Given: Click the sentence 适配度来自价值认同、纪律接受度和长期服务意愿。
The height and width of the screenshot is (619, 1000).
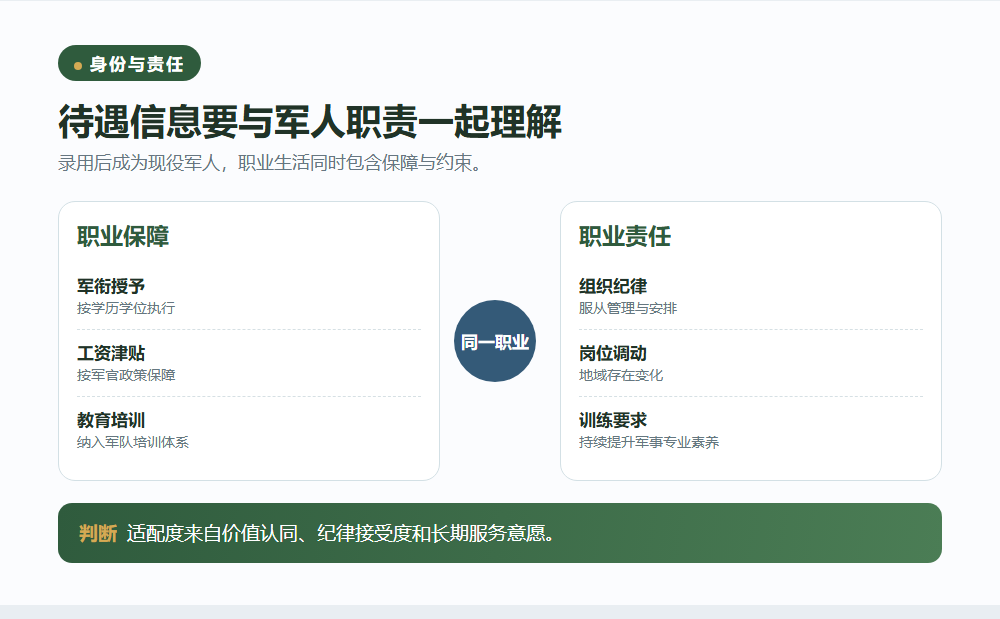Looking at the screenshot, I should click(340, 533).
